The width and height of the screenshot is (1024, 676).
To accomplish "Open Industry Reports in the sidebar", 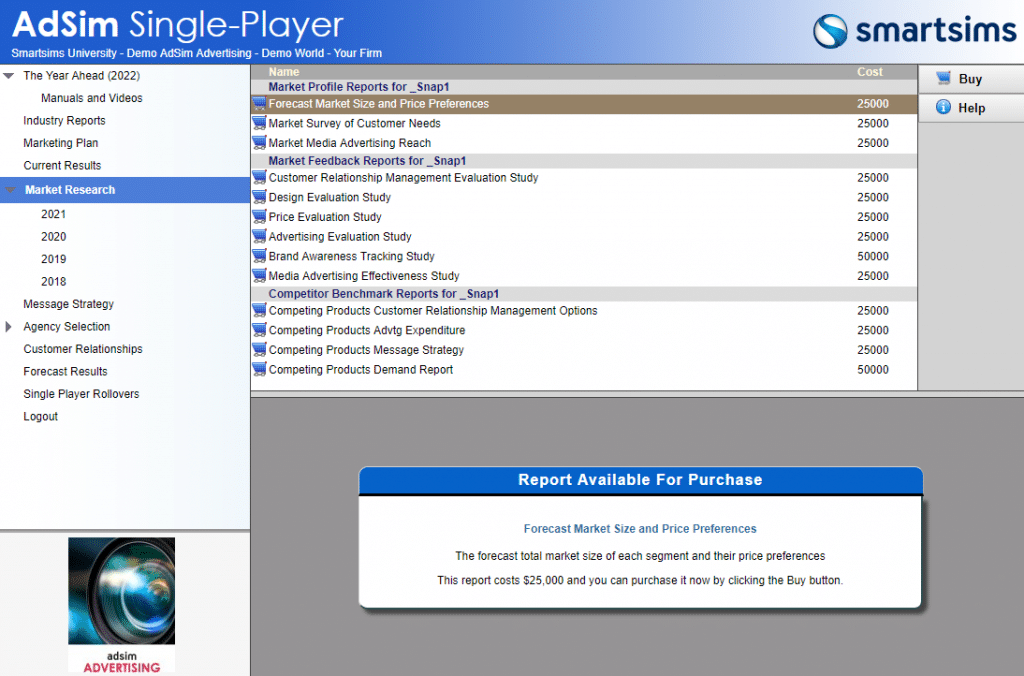I will coord(64,121).
